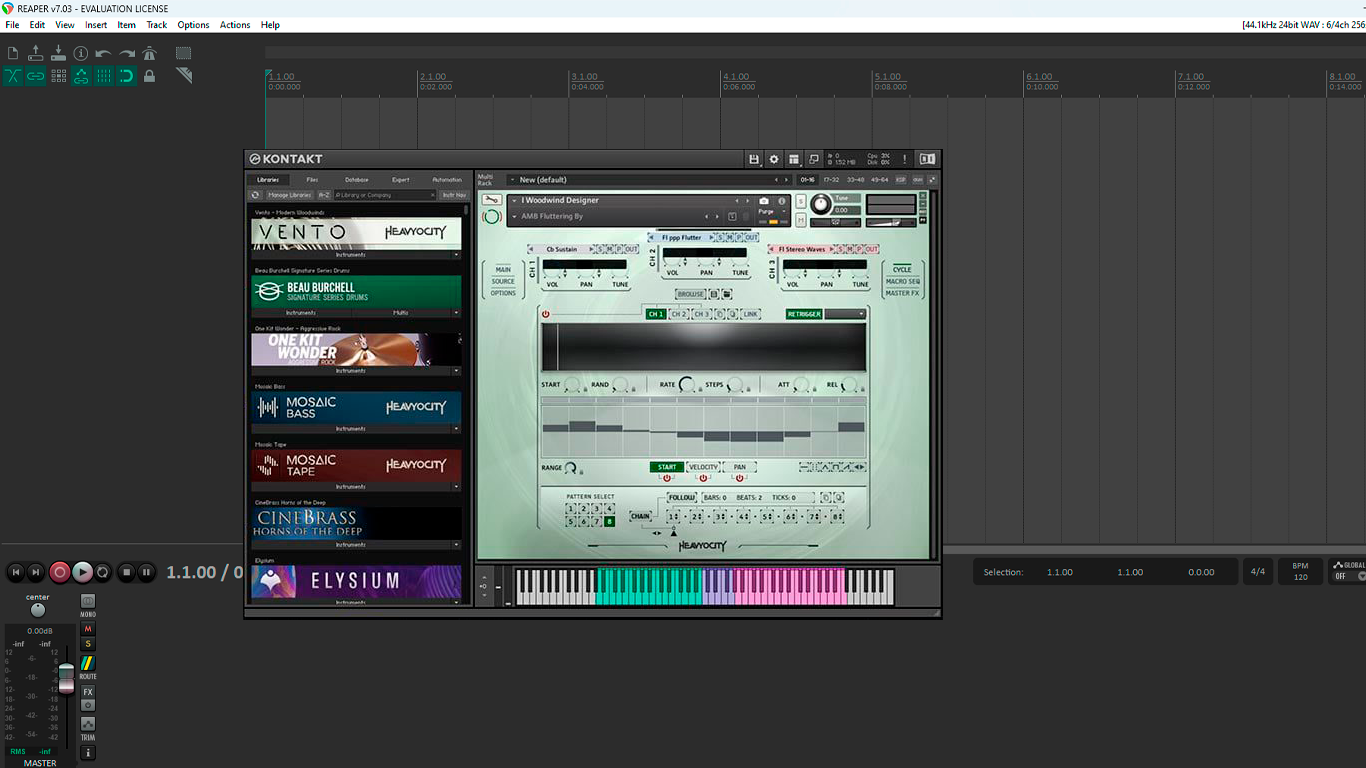Toggle auto-crossfade toolbar icon
The height and width of the screenshot is (768, 1366).
point(13,76)
